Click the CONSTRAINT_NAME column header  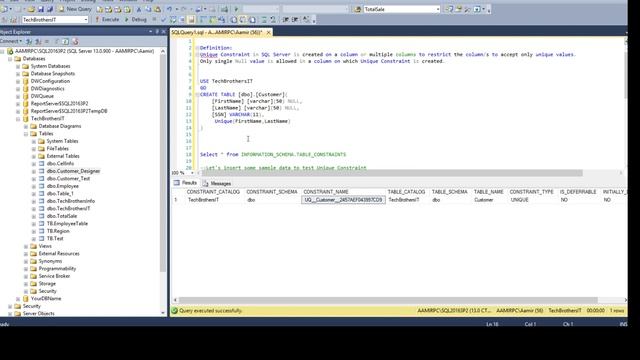[x=326, y=191]
